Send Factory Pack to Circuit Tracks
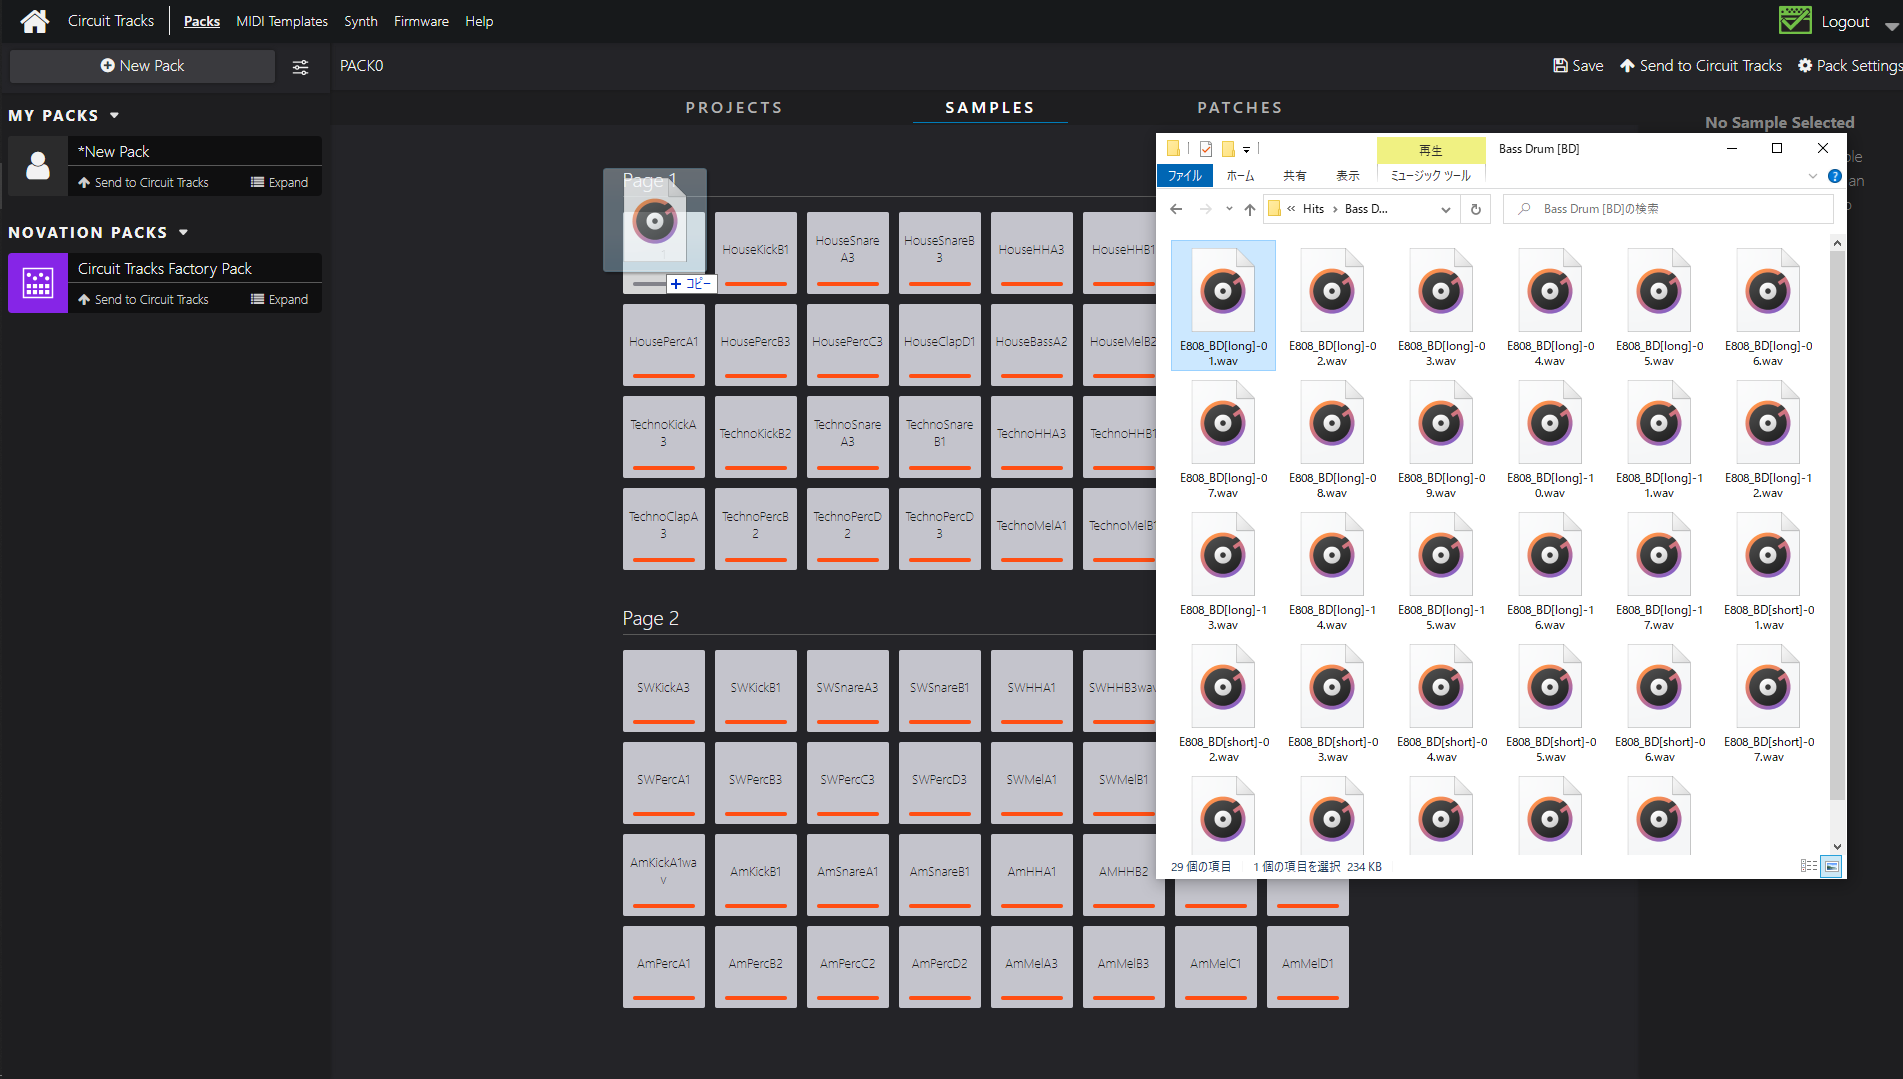The image size is (1903, 1079). point(143,299)
